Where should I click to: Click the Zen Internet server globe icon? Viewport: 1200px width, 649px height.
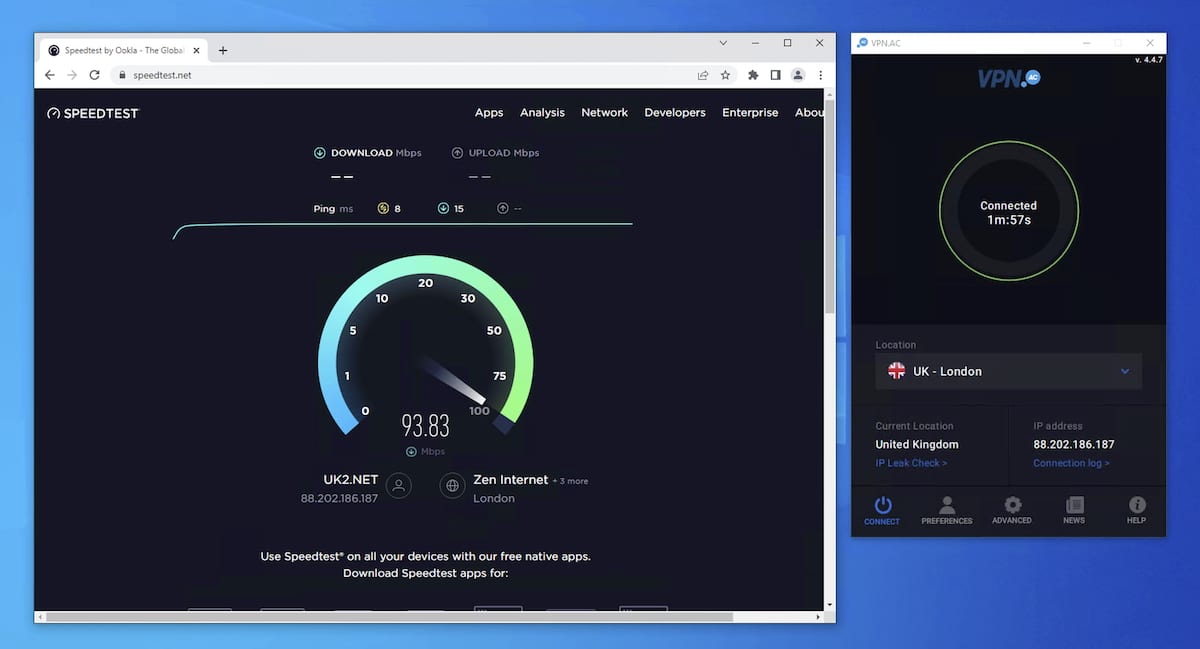[x=453, y=486]
